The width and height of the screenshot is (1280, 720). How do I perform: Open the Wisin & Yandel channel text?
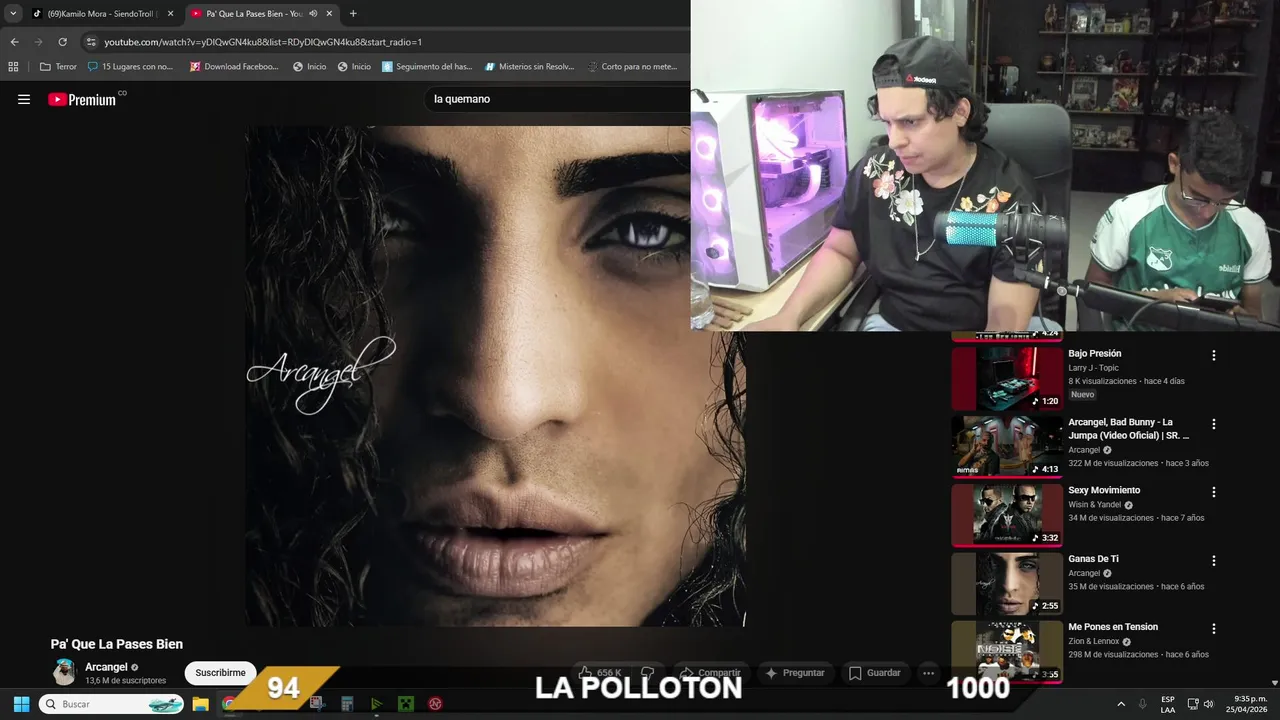pyautogui.click(x=1094, y=505)
